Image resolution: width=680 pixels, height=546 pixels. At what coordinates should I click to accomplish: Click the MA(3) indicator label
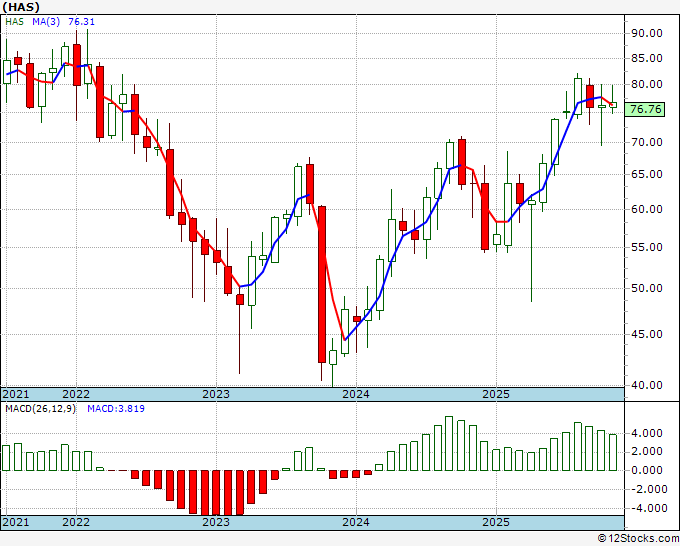46,22
